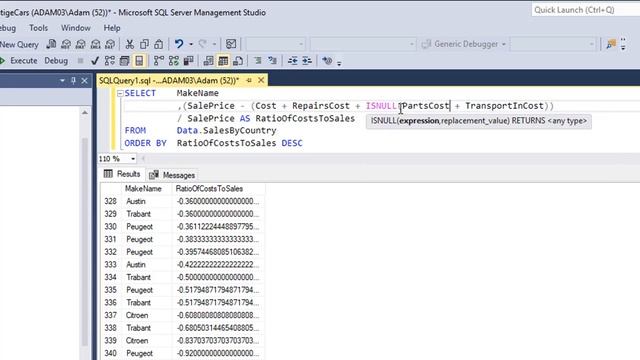Switch output to Results to Text
This screenshot has height=360, width=640.
(208, 61)
